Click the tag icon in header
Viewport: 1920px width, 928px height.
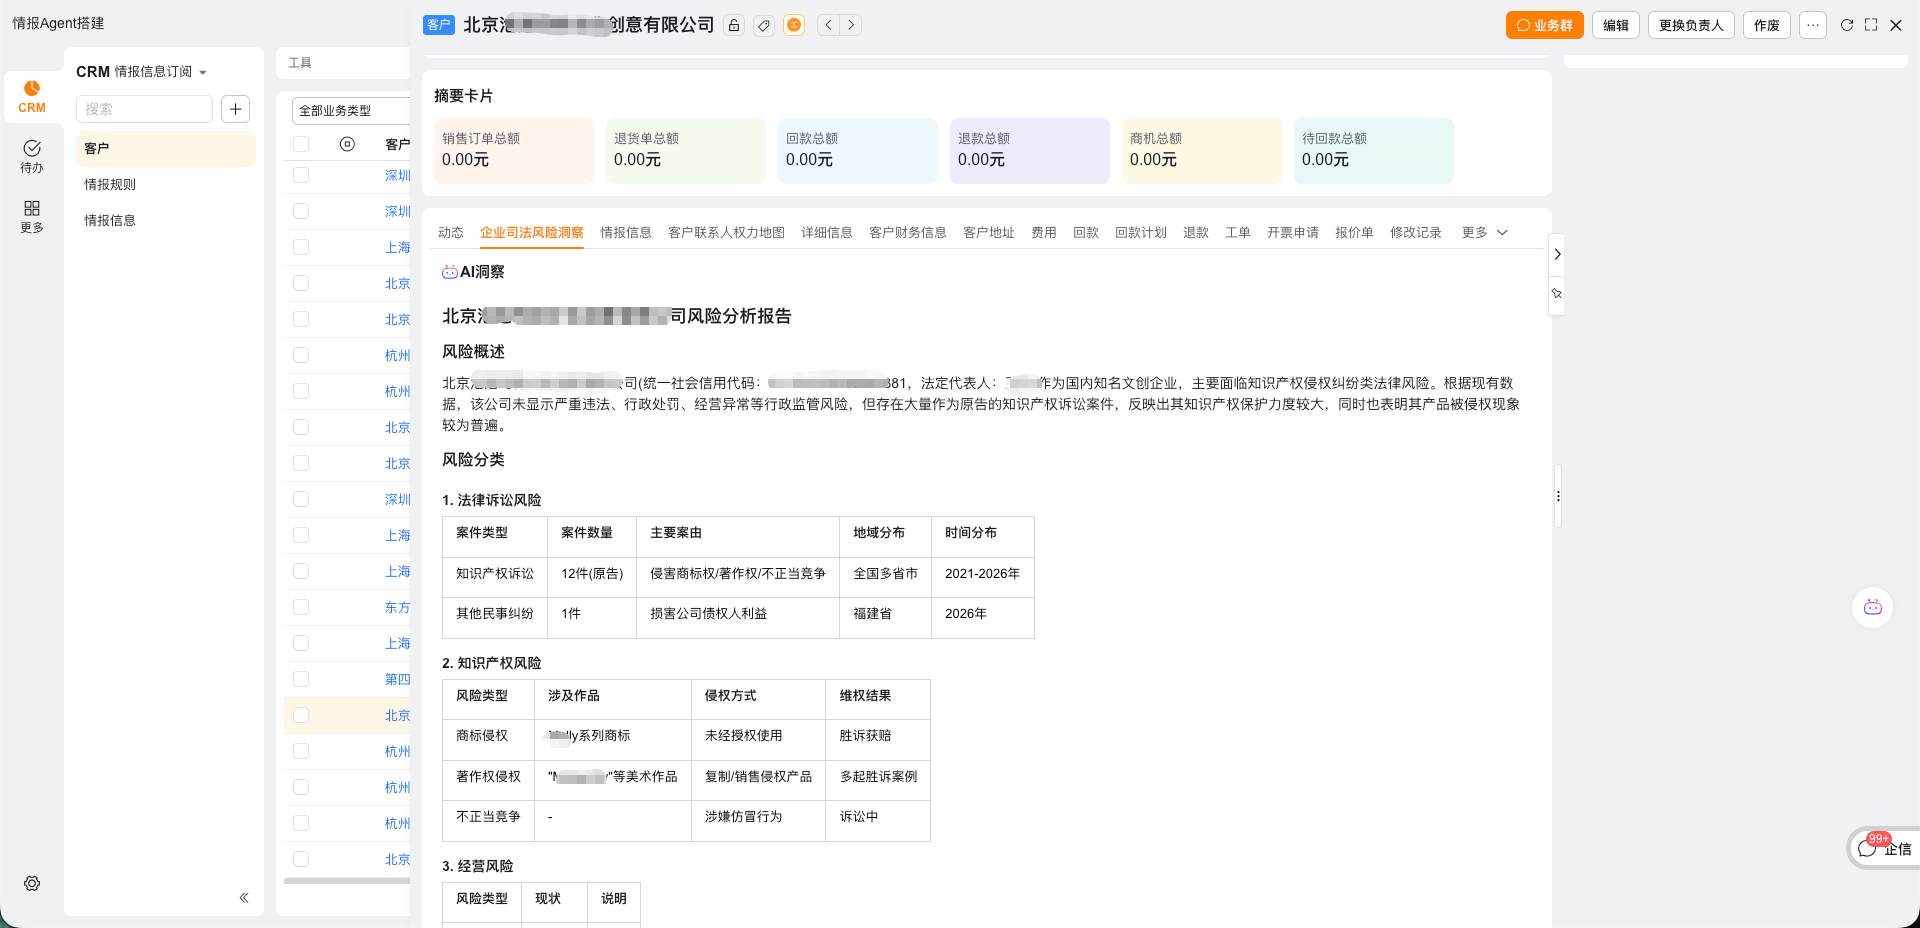(x=764, y=25)
